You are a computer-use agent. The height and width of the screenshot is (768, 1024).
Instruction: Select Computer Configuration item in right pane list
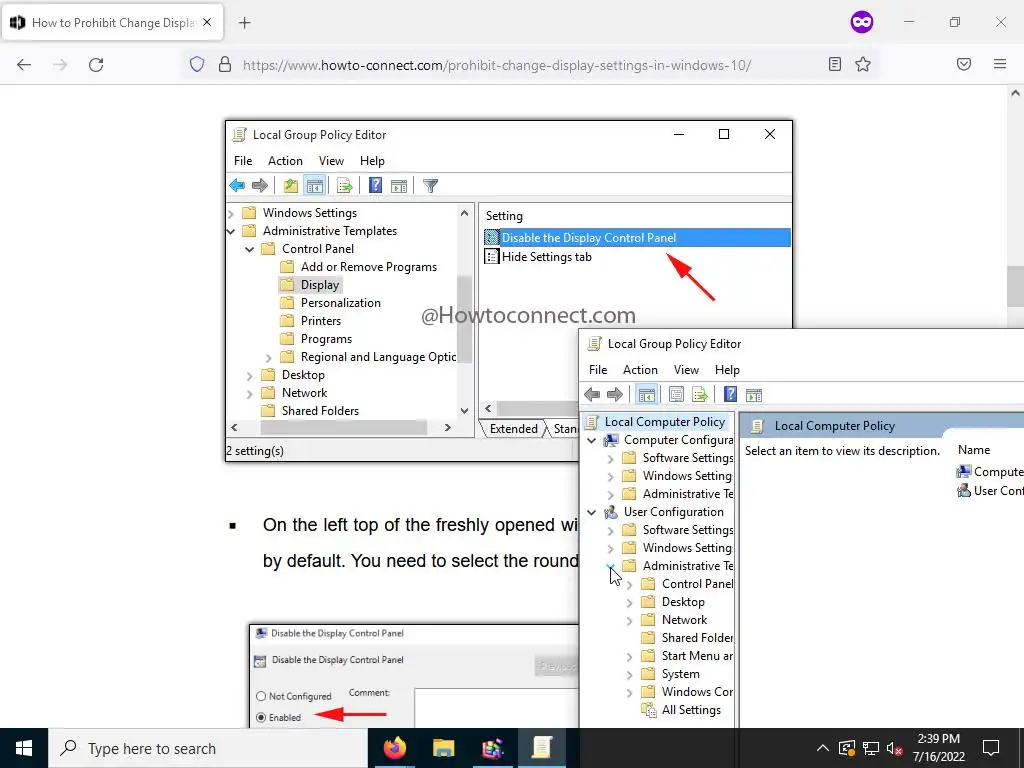coord(990,472)
